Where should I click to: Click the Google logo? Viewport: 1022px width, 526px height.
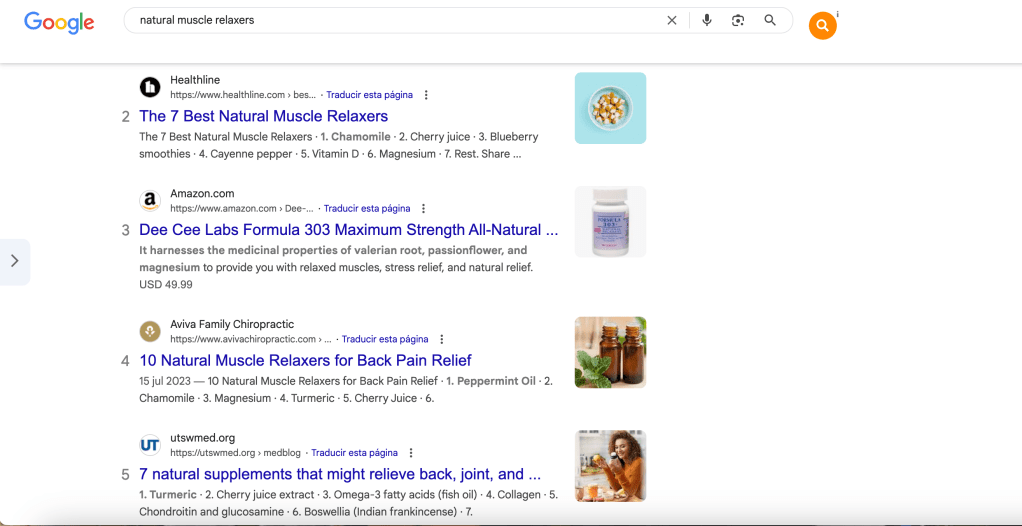[59, 23]
